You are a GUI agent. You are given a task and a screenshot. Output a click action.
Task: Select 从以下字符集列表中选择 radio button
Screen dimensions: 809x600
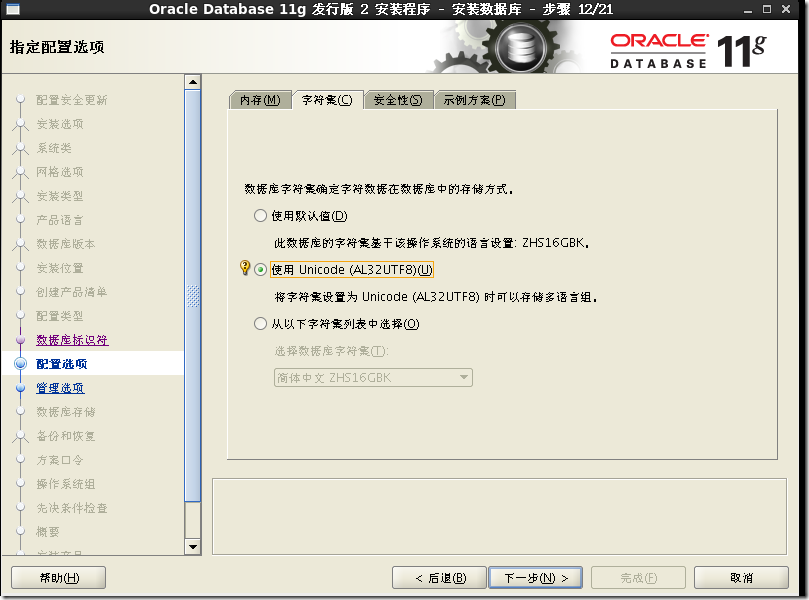coord(261,324)
